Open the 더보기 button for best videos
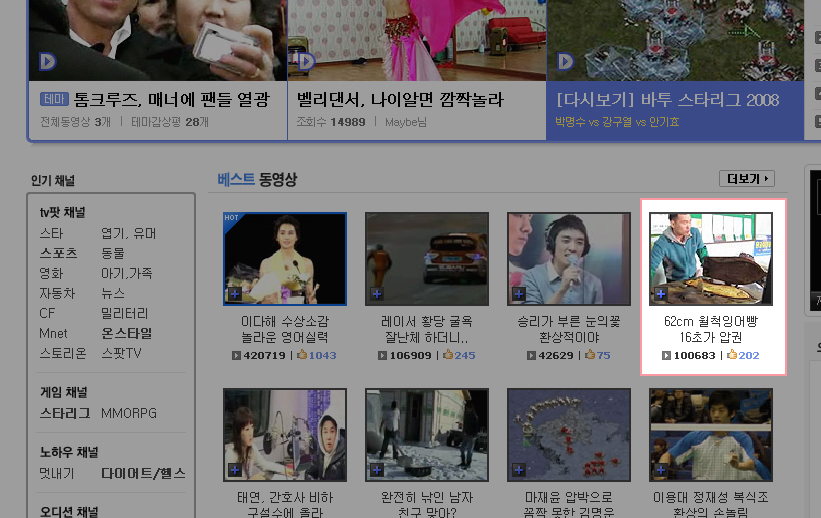 [x=747, y=179]
